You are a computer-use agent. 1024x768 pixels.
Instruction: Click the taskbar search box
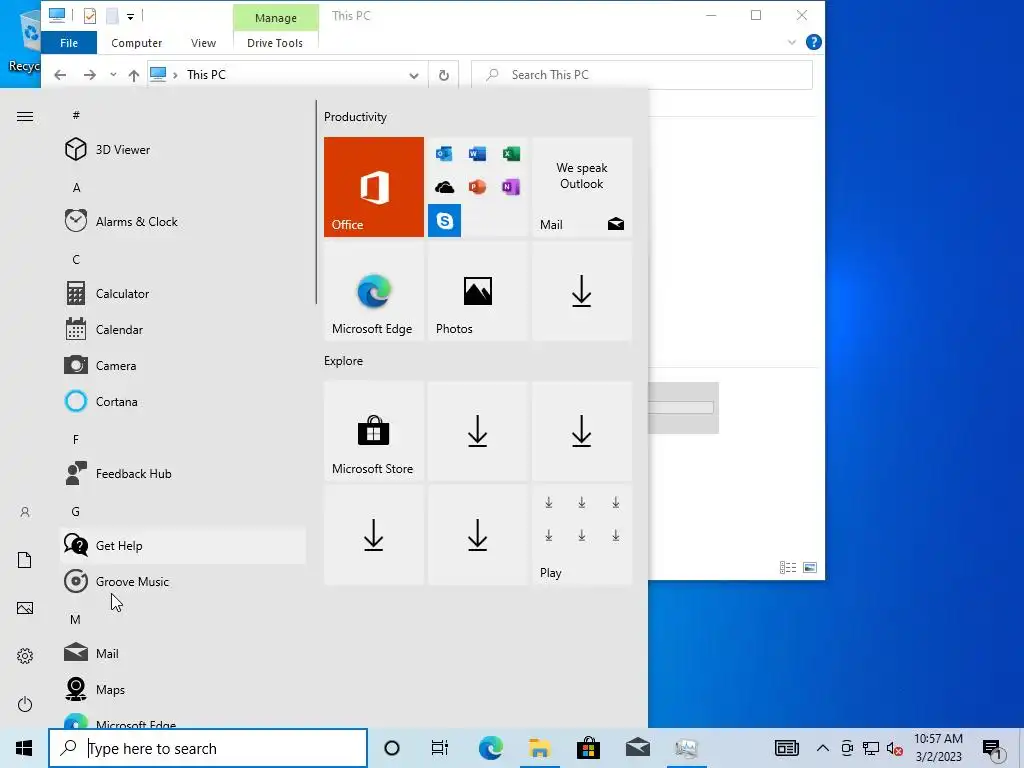(x=208, y=748)
